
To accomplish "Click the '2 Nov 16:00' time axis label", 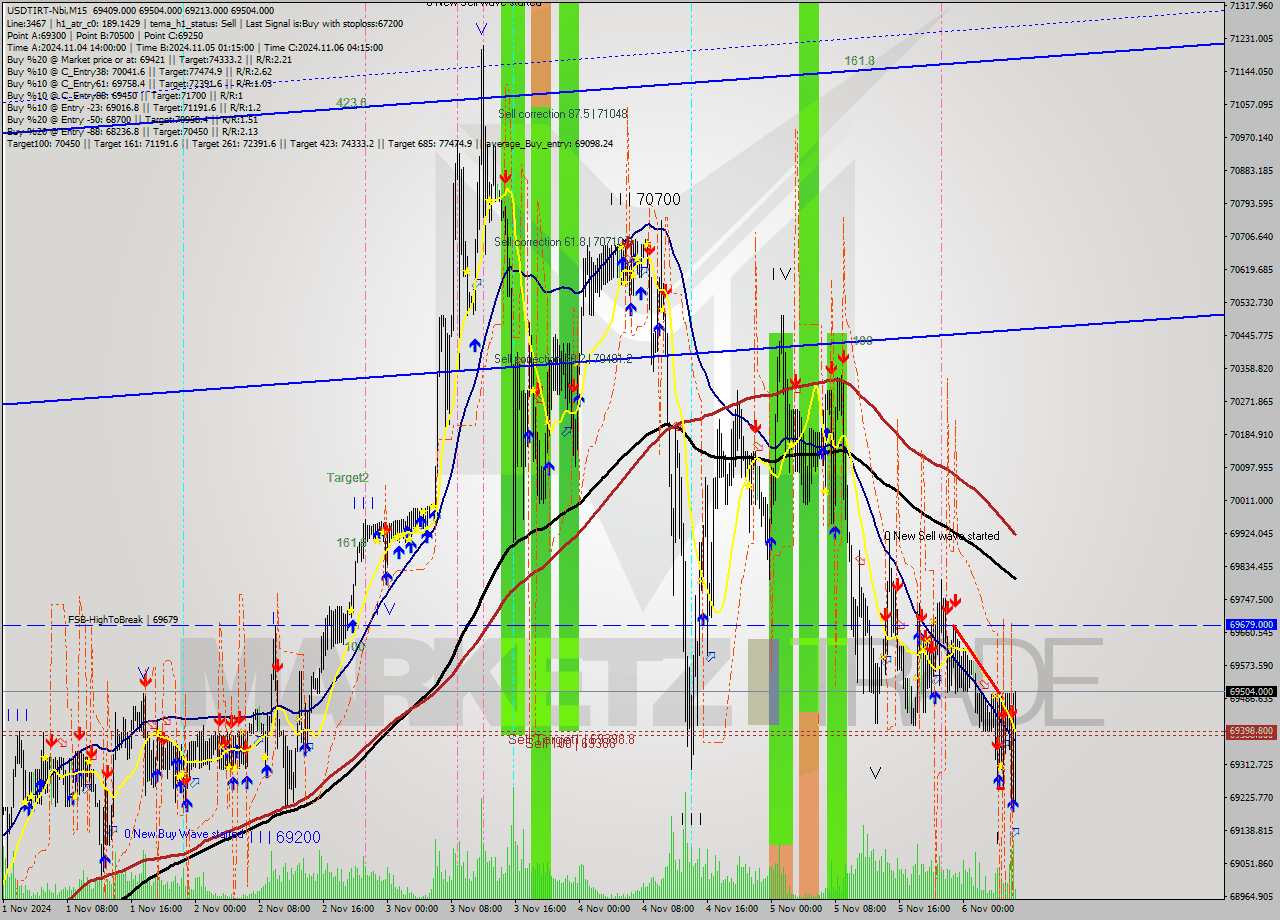I will click(348, 909).
